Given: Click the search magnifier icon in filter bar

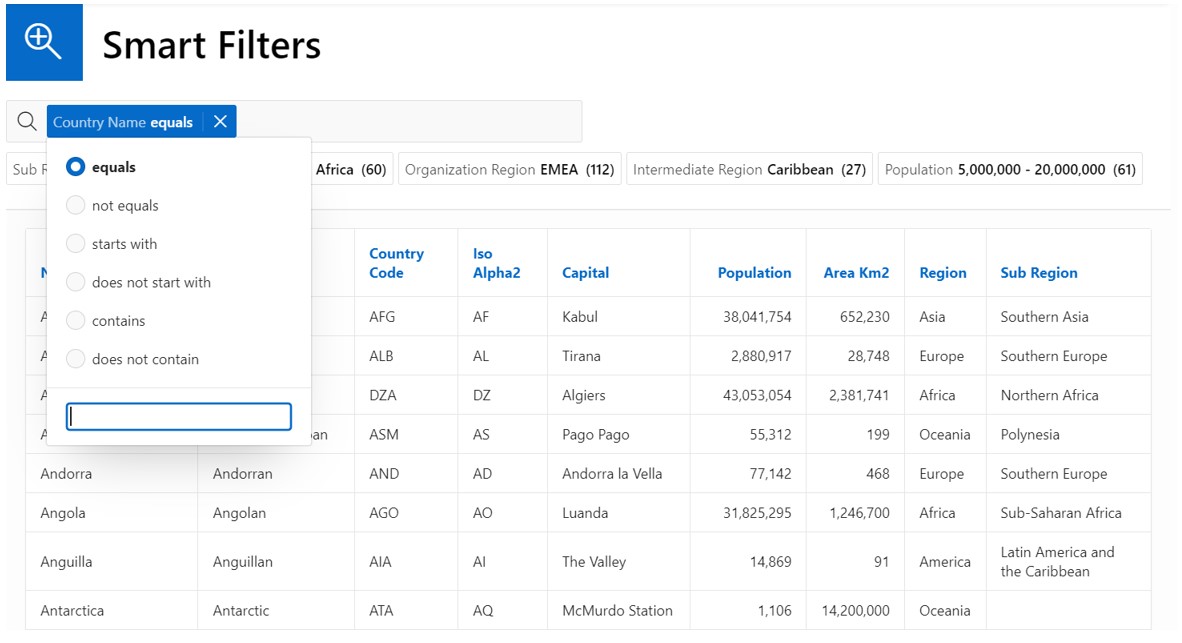Looking at the screenshot, I should click(27, 121).
